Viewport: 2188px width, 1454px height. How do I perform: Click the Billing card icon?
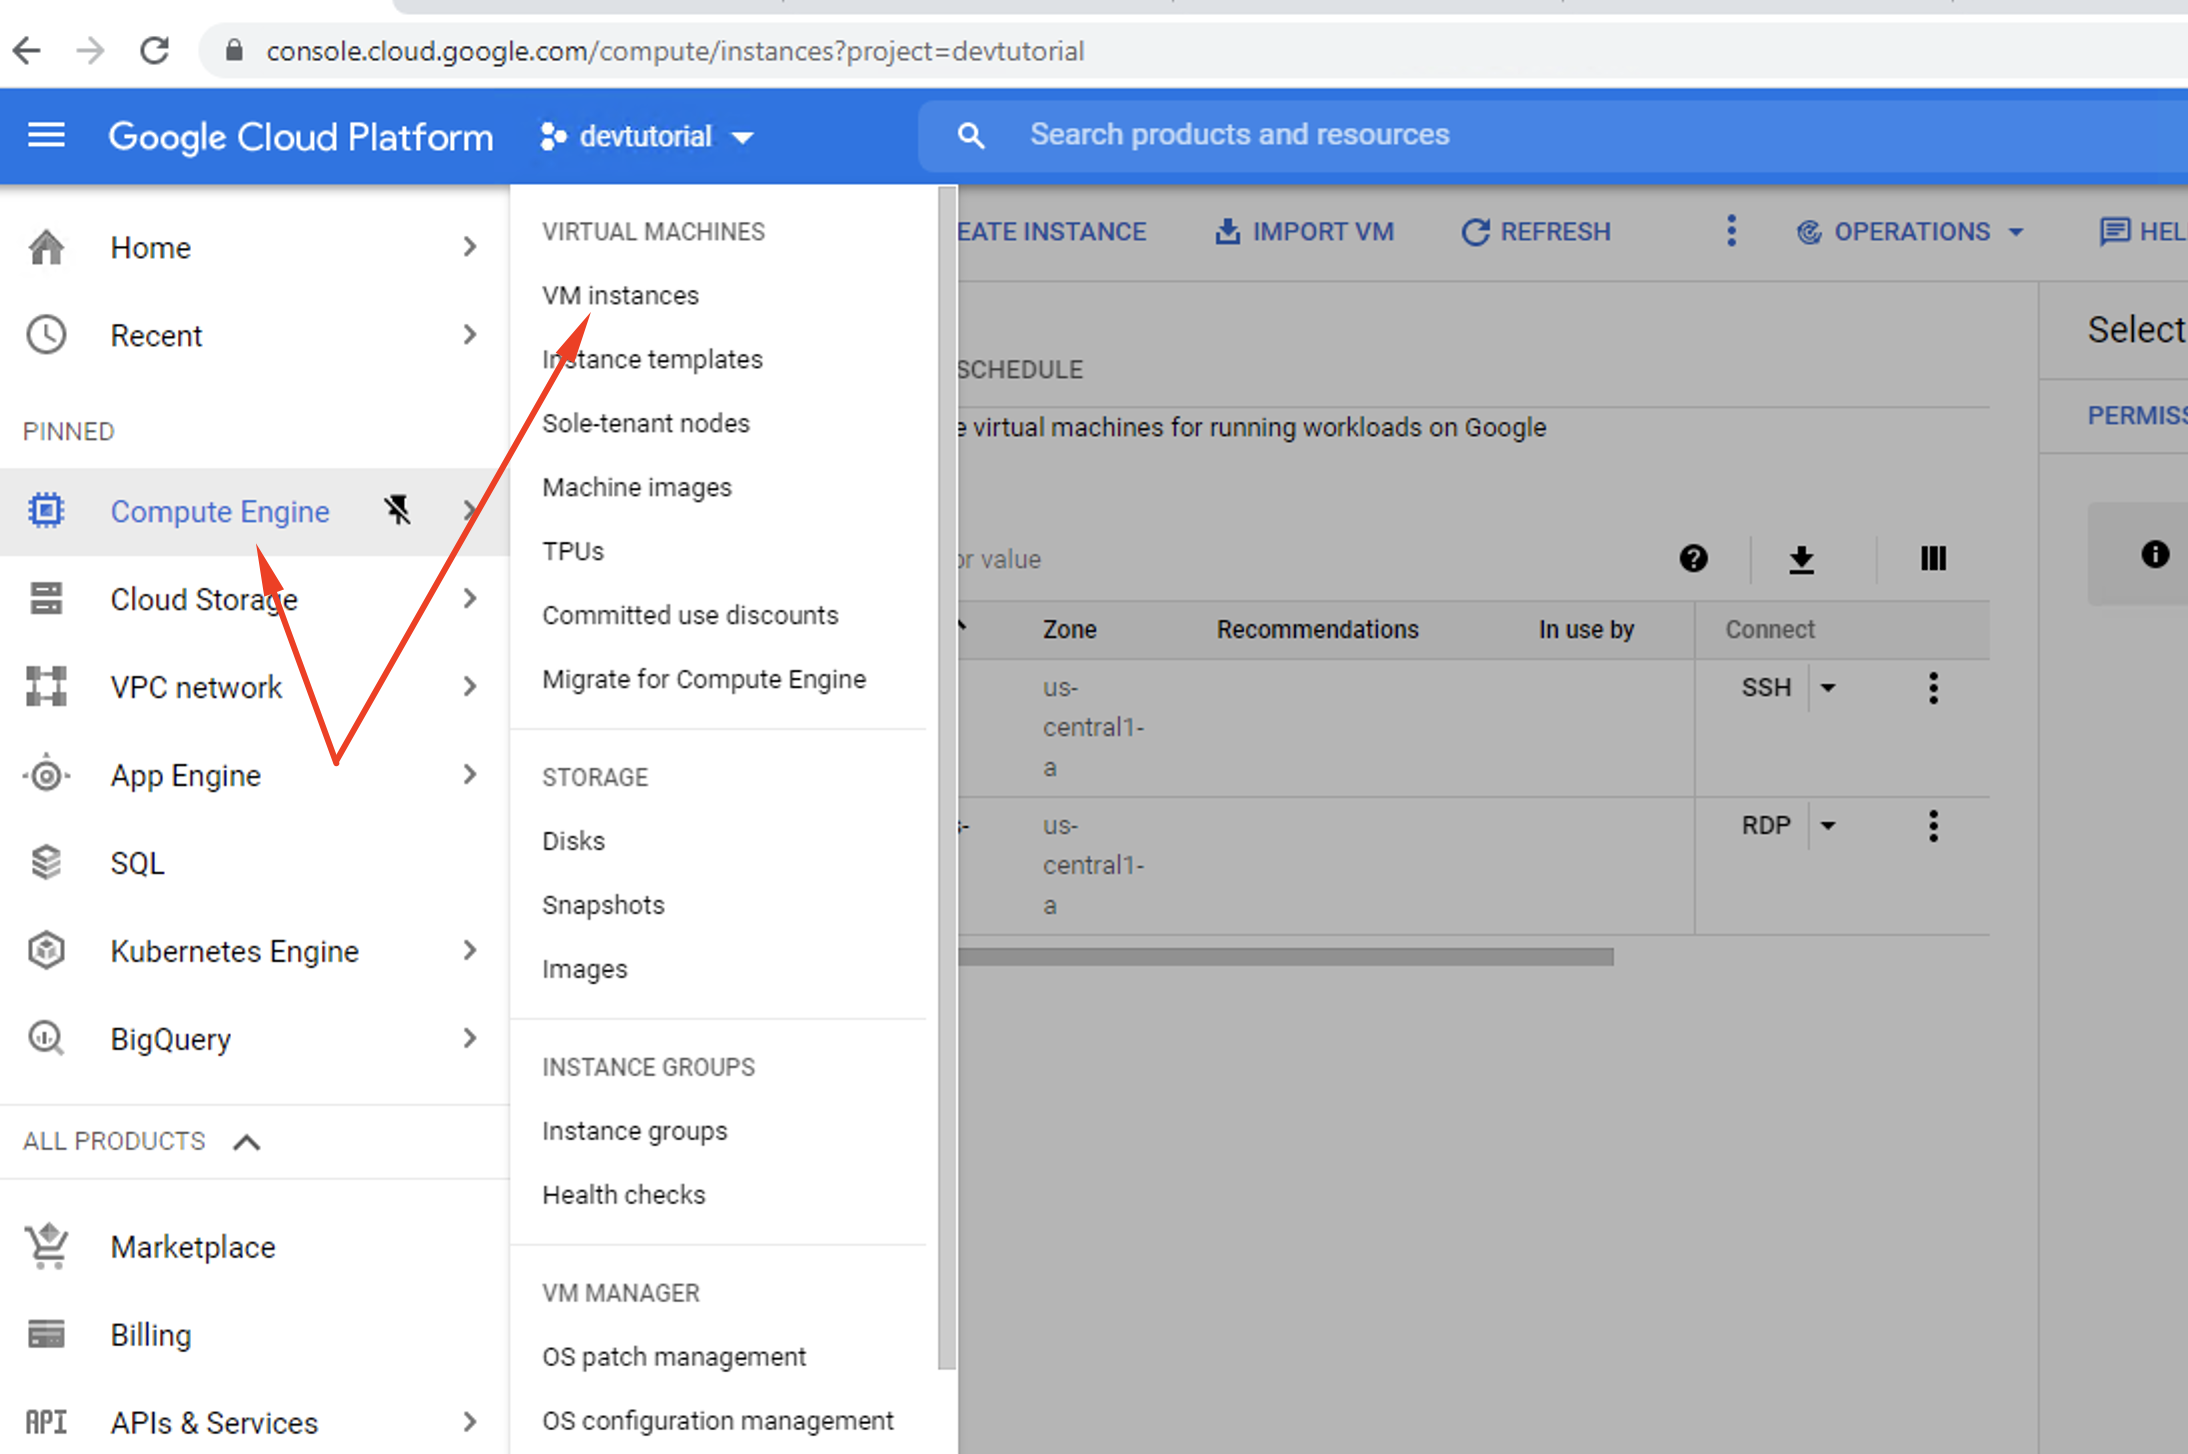pyautogui.click(x=46, y=1334)
